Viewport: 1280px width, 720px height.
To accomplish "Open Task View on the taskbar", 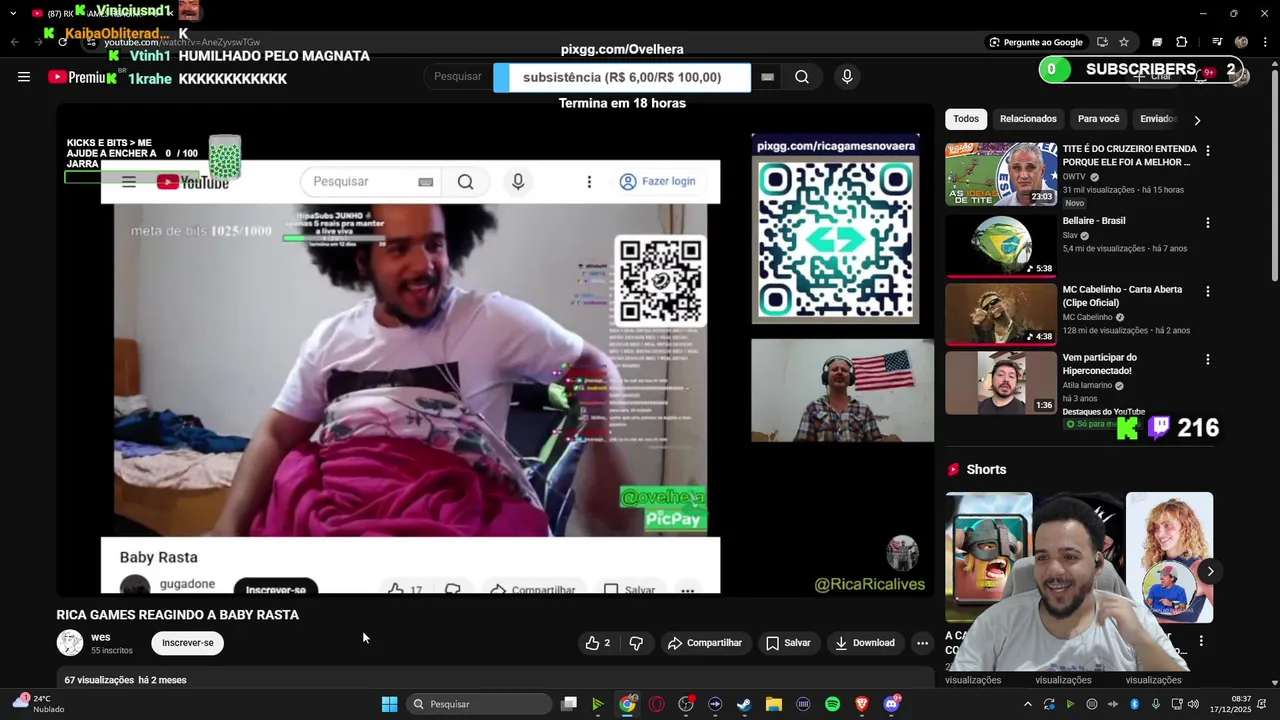I will click(x=568, y=704).
